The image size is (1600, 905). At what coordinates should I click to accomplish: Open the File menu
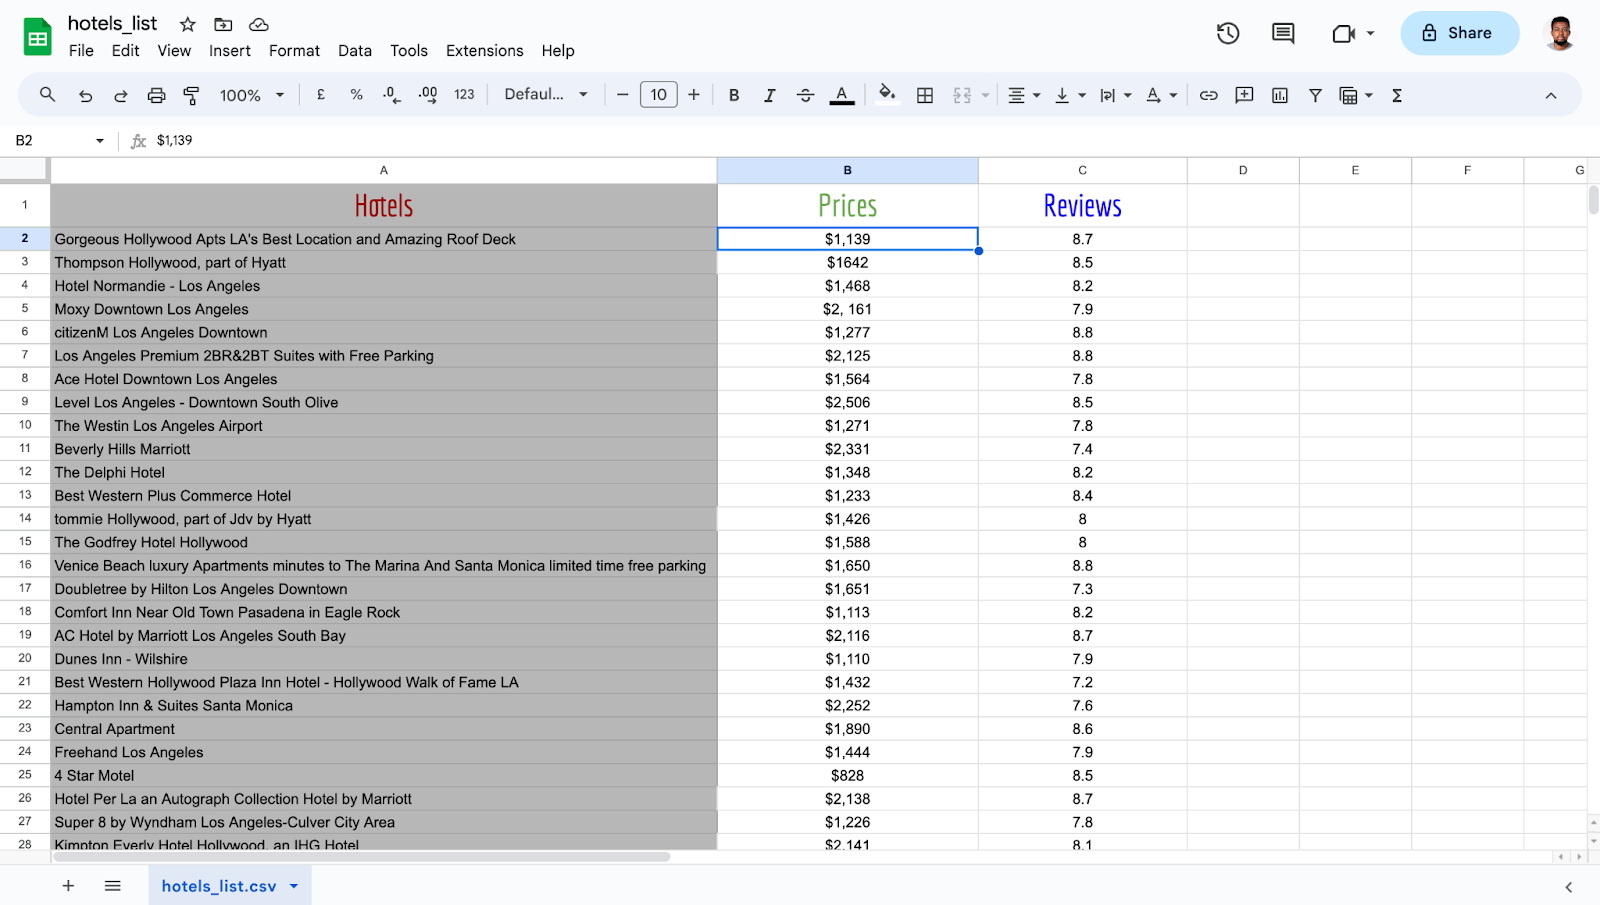81,50
